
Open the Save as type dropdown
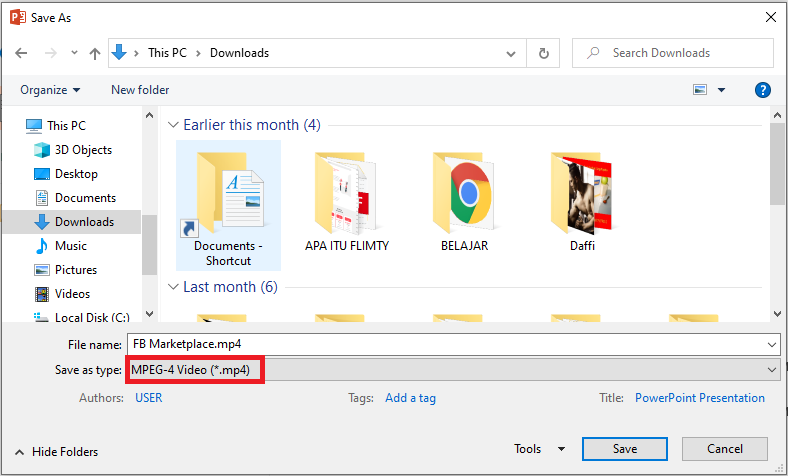(454, 370)
